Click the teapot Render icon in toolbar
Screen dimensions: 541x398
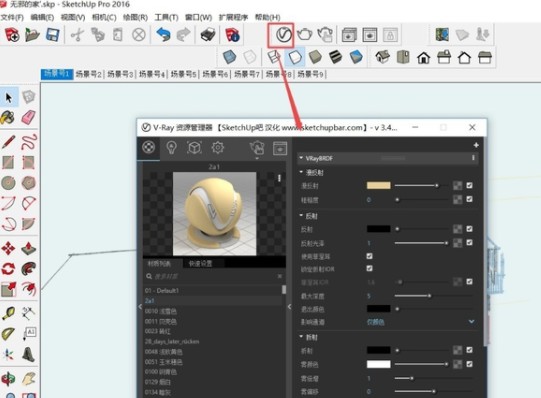point(304,34)
